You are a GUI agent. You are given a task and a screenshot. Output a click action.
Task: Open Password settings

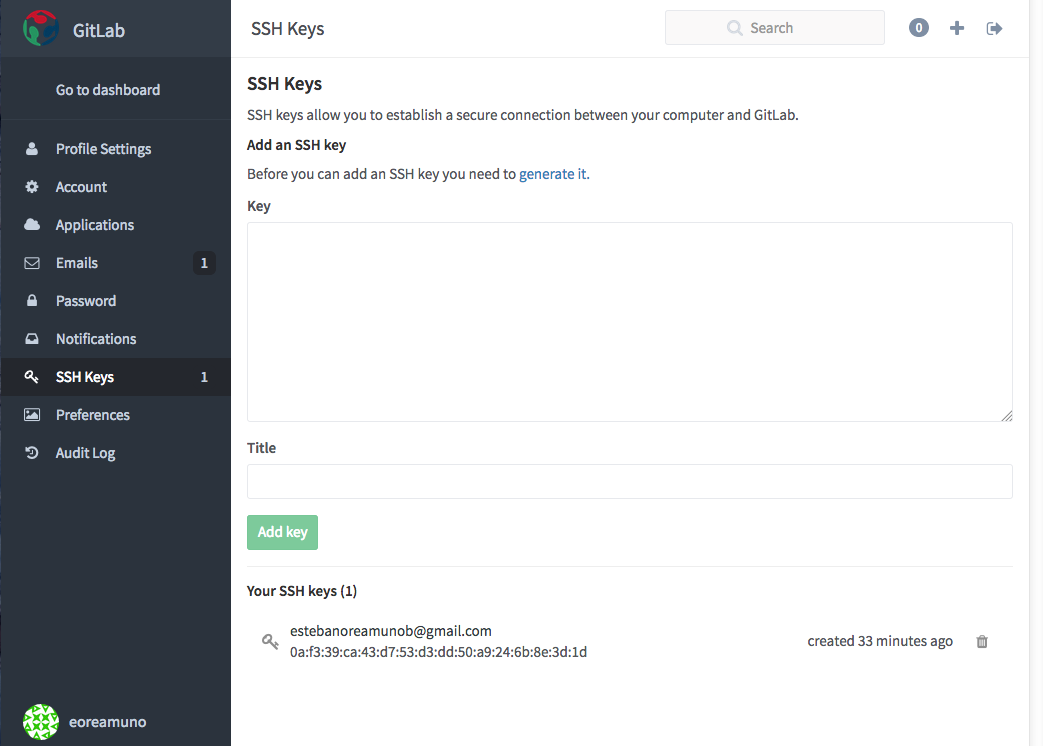[x=86, y=301]
